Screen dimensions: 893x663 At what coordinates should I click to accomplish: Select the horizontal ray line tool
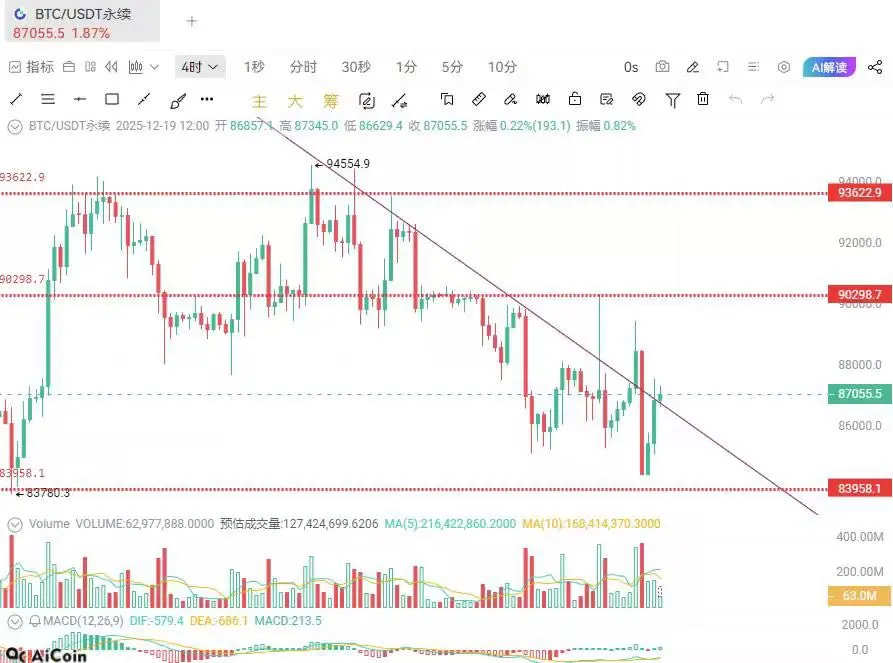[80, 100]
